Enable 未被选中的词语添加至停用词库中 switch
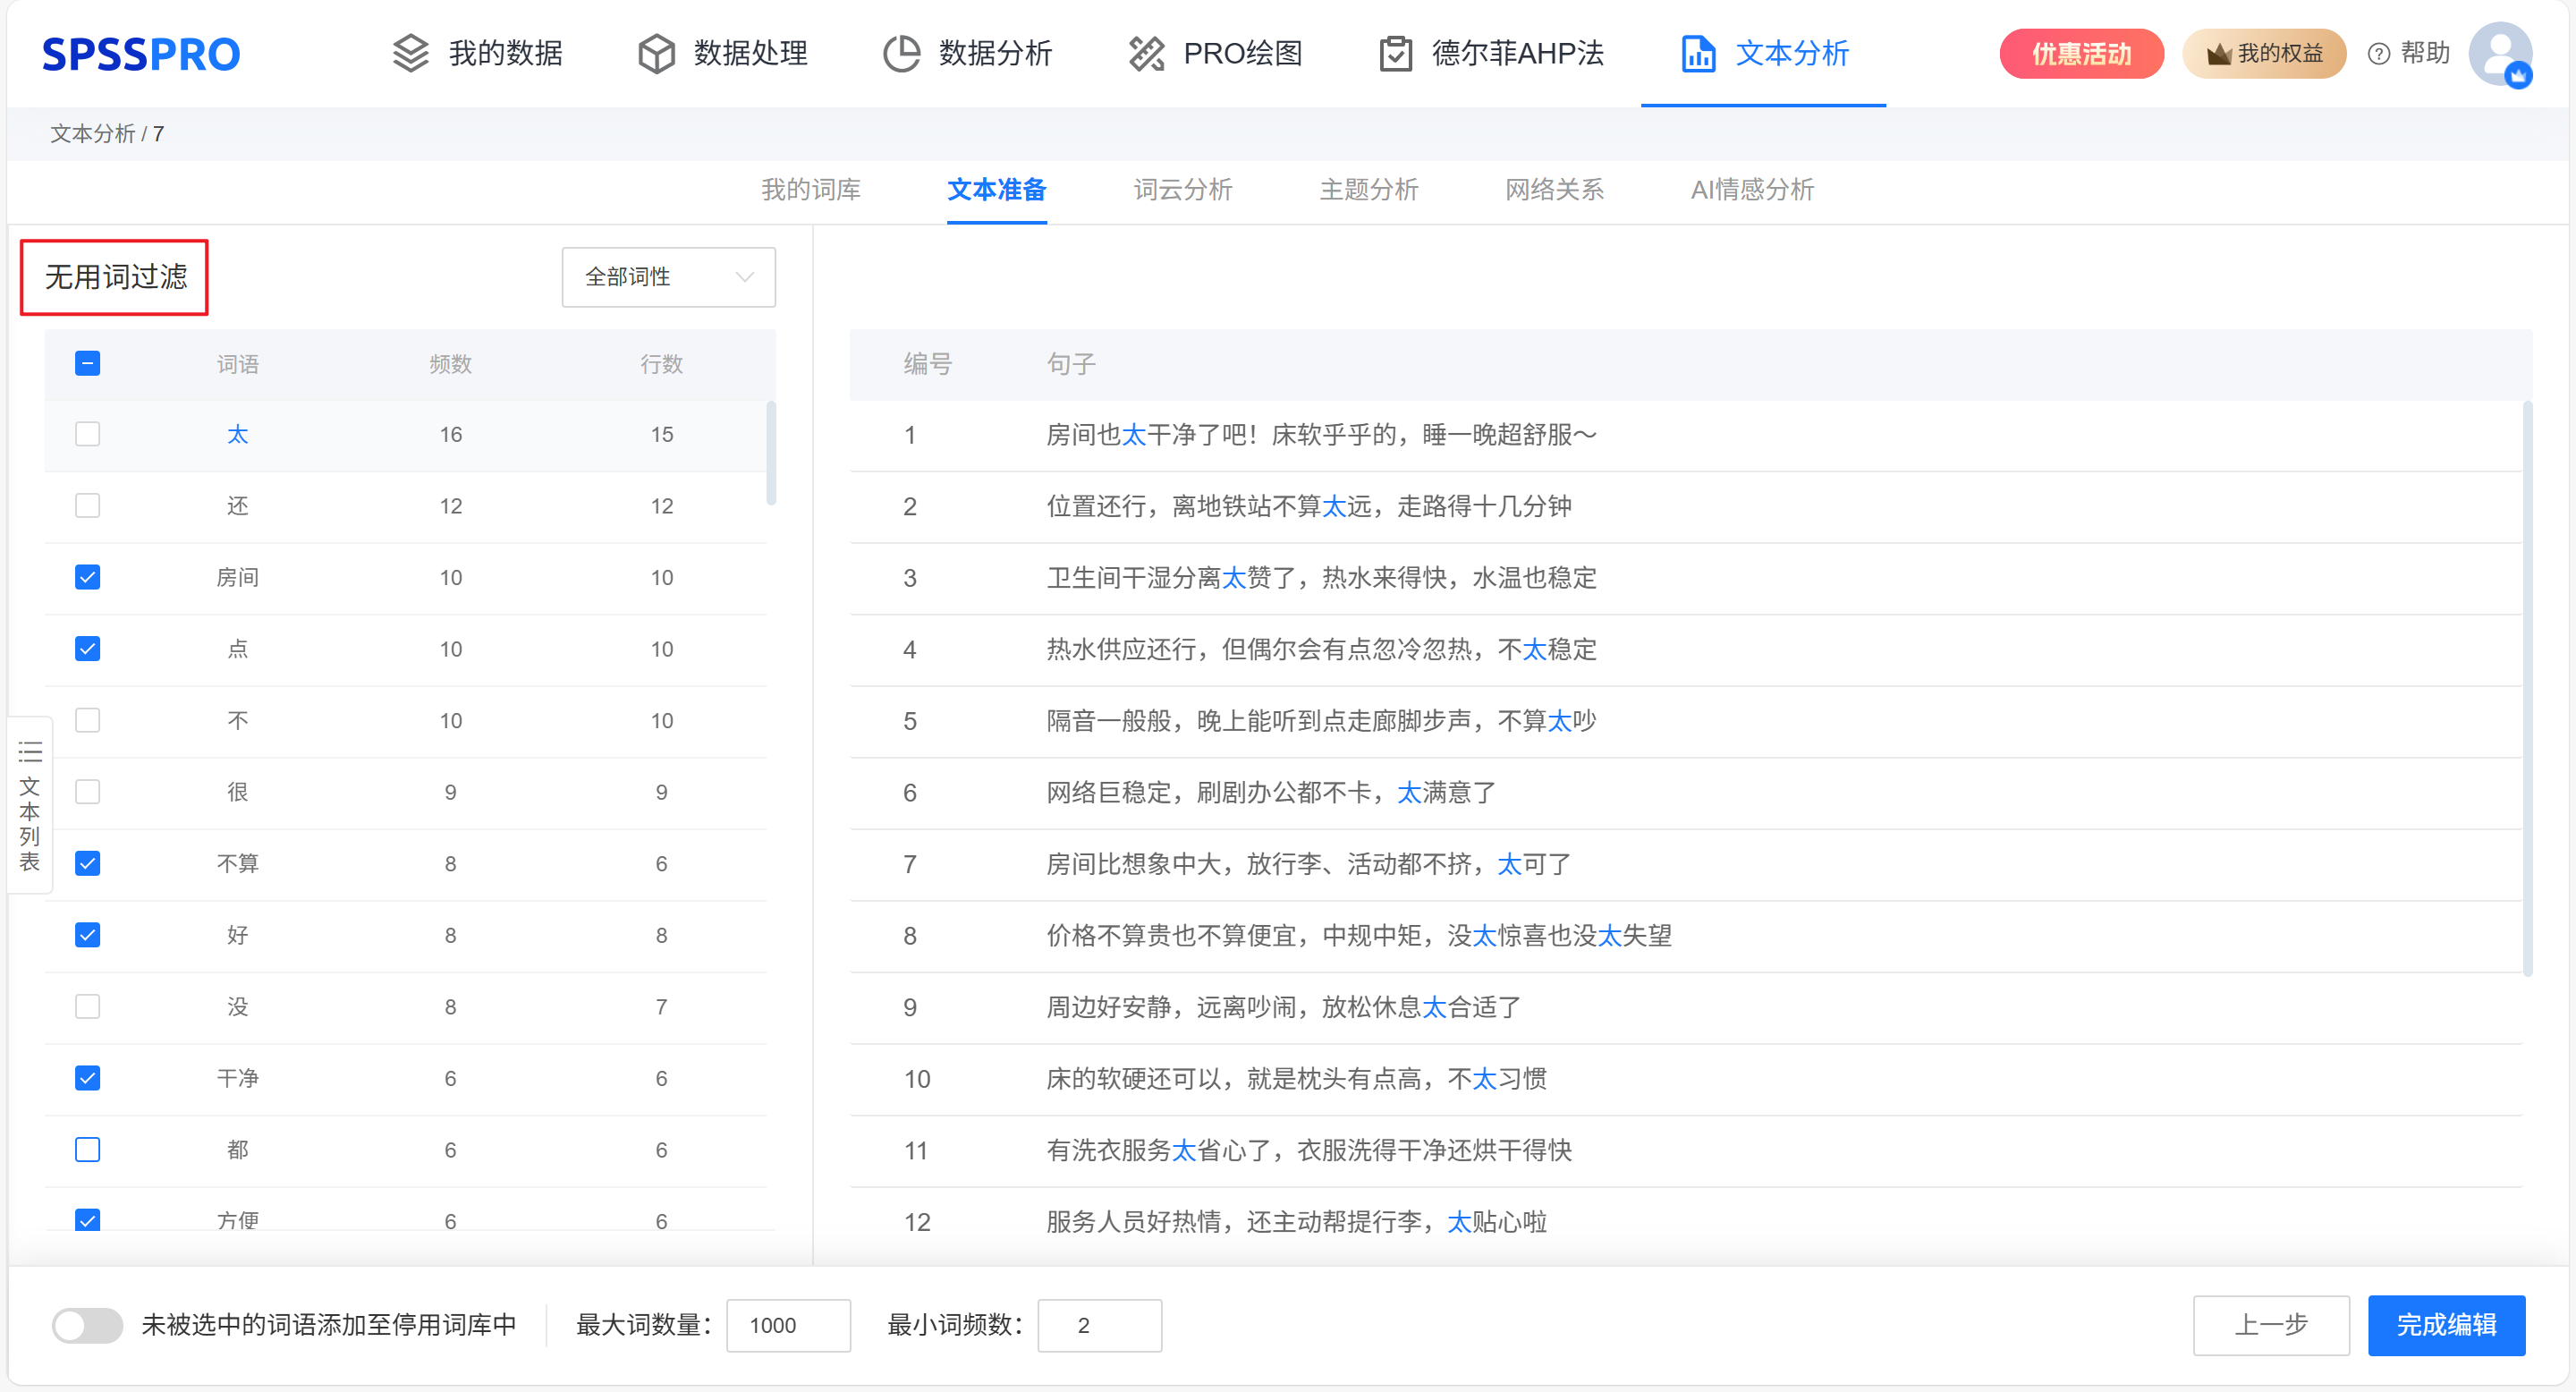 pyautogui.click(x=88, y=1325)
